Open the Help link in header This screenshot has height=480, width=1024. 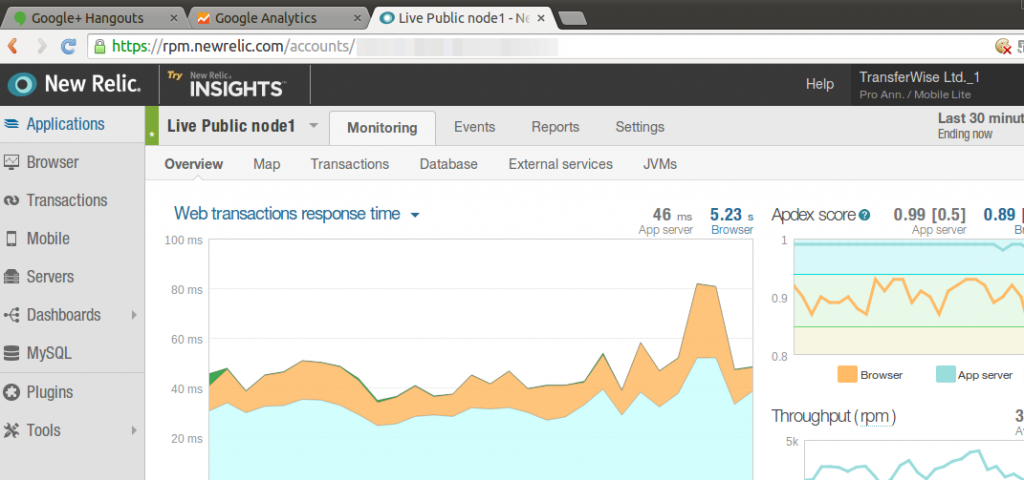pyautogui.click(x=820, y=84)
